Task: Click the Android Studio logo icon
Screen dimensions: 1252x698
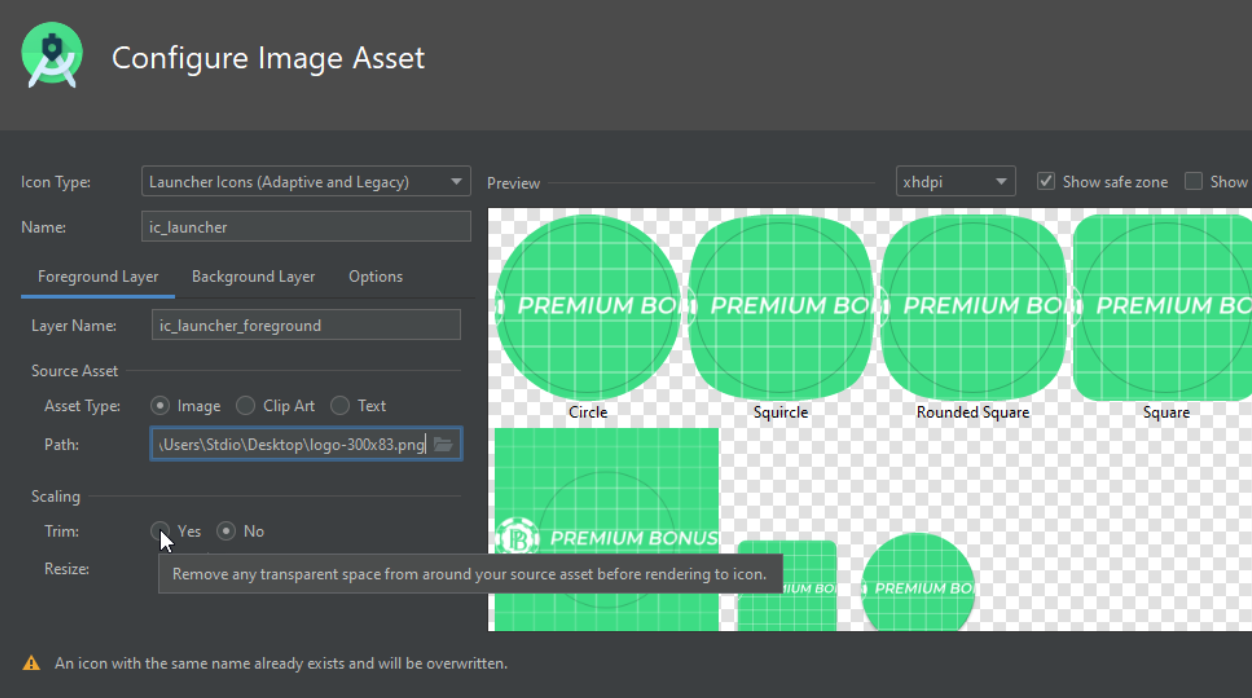Action: 52,55
